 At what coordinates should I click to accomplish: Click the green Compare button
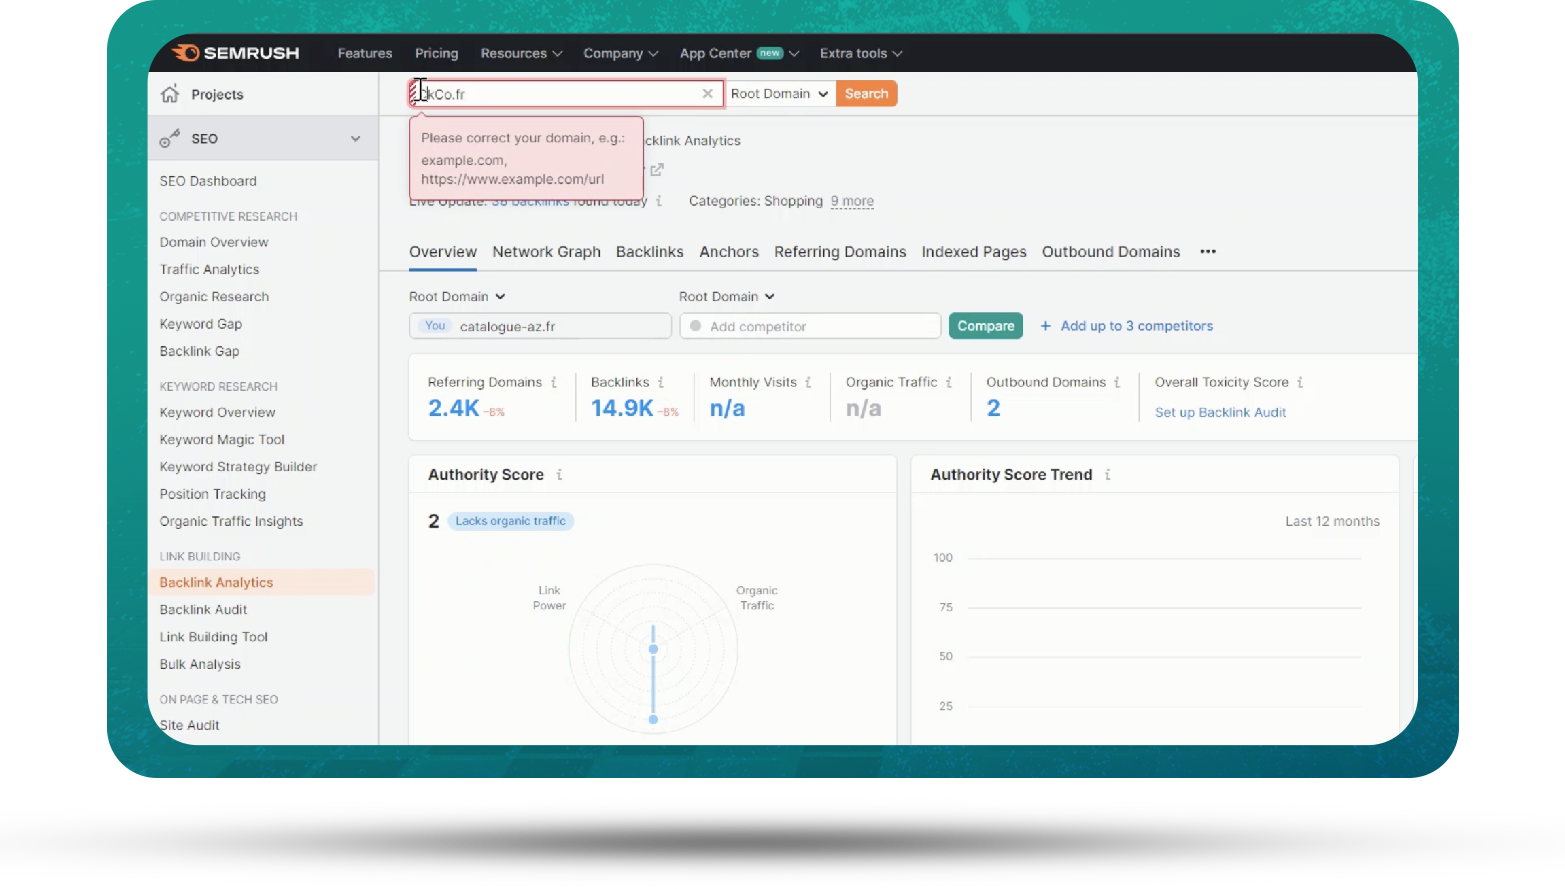coord(986,326)
